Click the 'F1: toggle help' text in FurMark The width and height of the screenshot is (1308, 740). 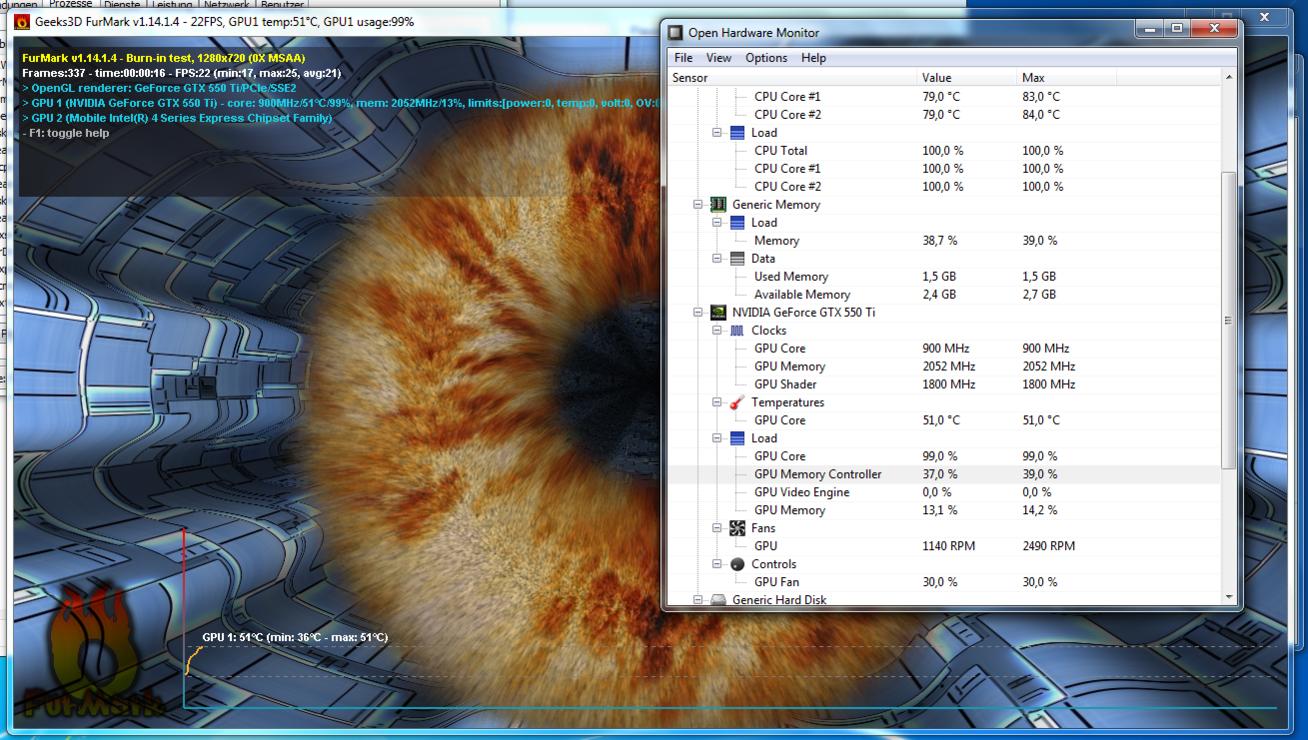click(66, 133)
